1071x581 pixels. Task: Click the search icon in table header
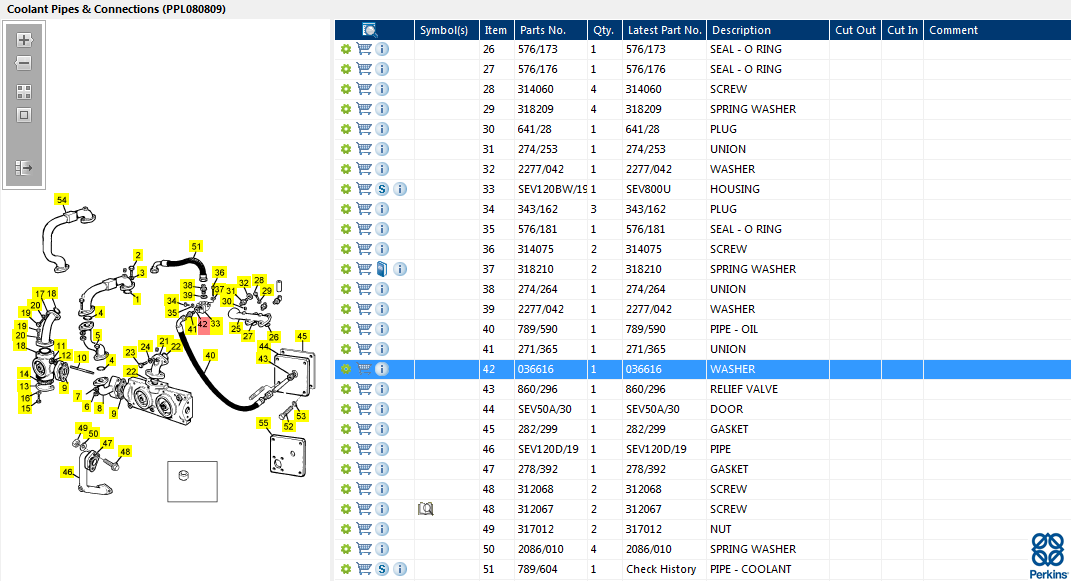[370, 30]
